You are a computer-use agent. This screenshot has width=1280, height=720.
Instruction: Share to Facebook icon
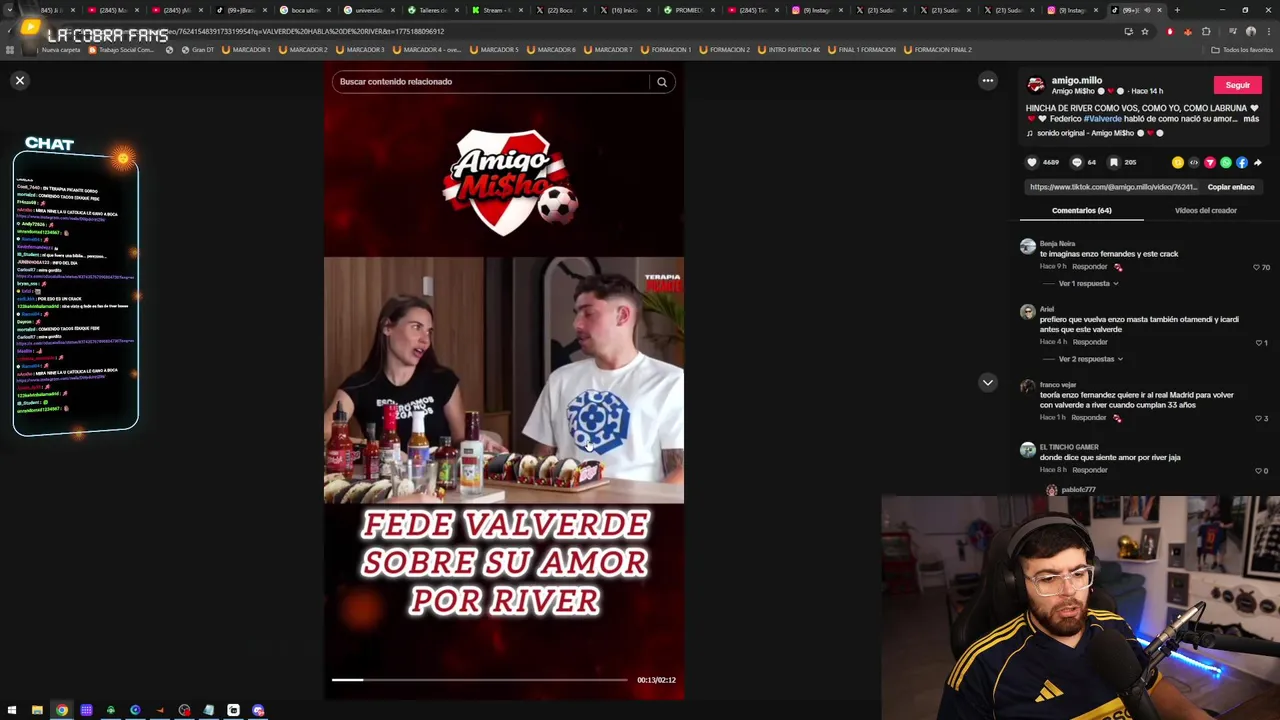(x=1241, y=162)
